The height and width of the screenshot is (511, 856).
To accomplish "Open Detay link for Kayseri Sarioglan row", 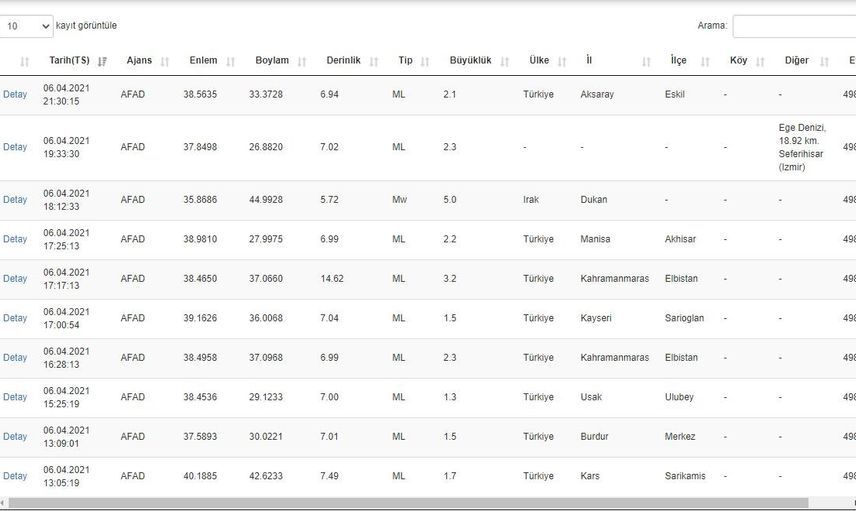I will click(x=15, y=318).
